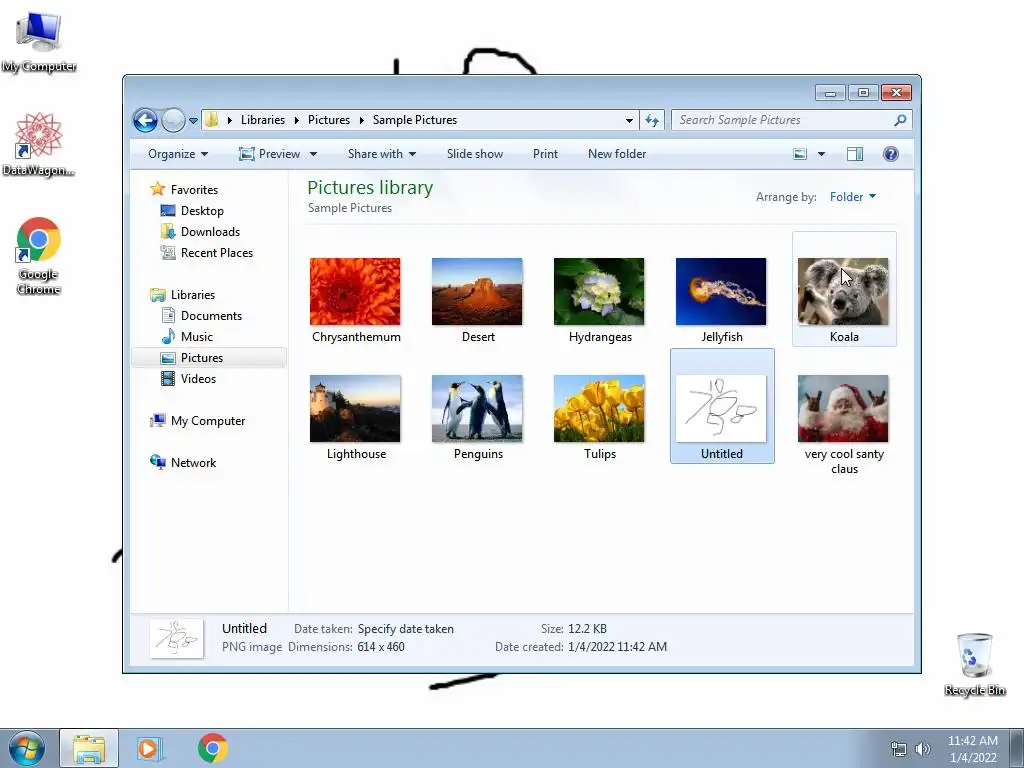The width and height of the screenshot is (1024, 768).
Task: Click Specify date taken in details pane
Action: point(406,629)
